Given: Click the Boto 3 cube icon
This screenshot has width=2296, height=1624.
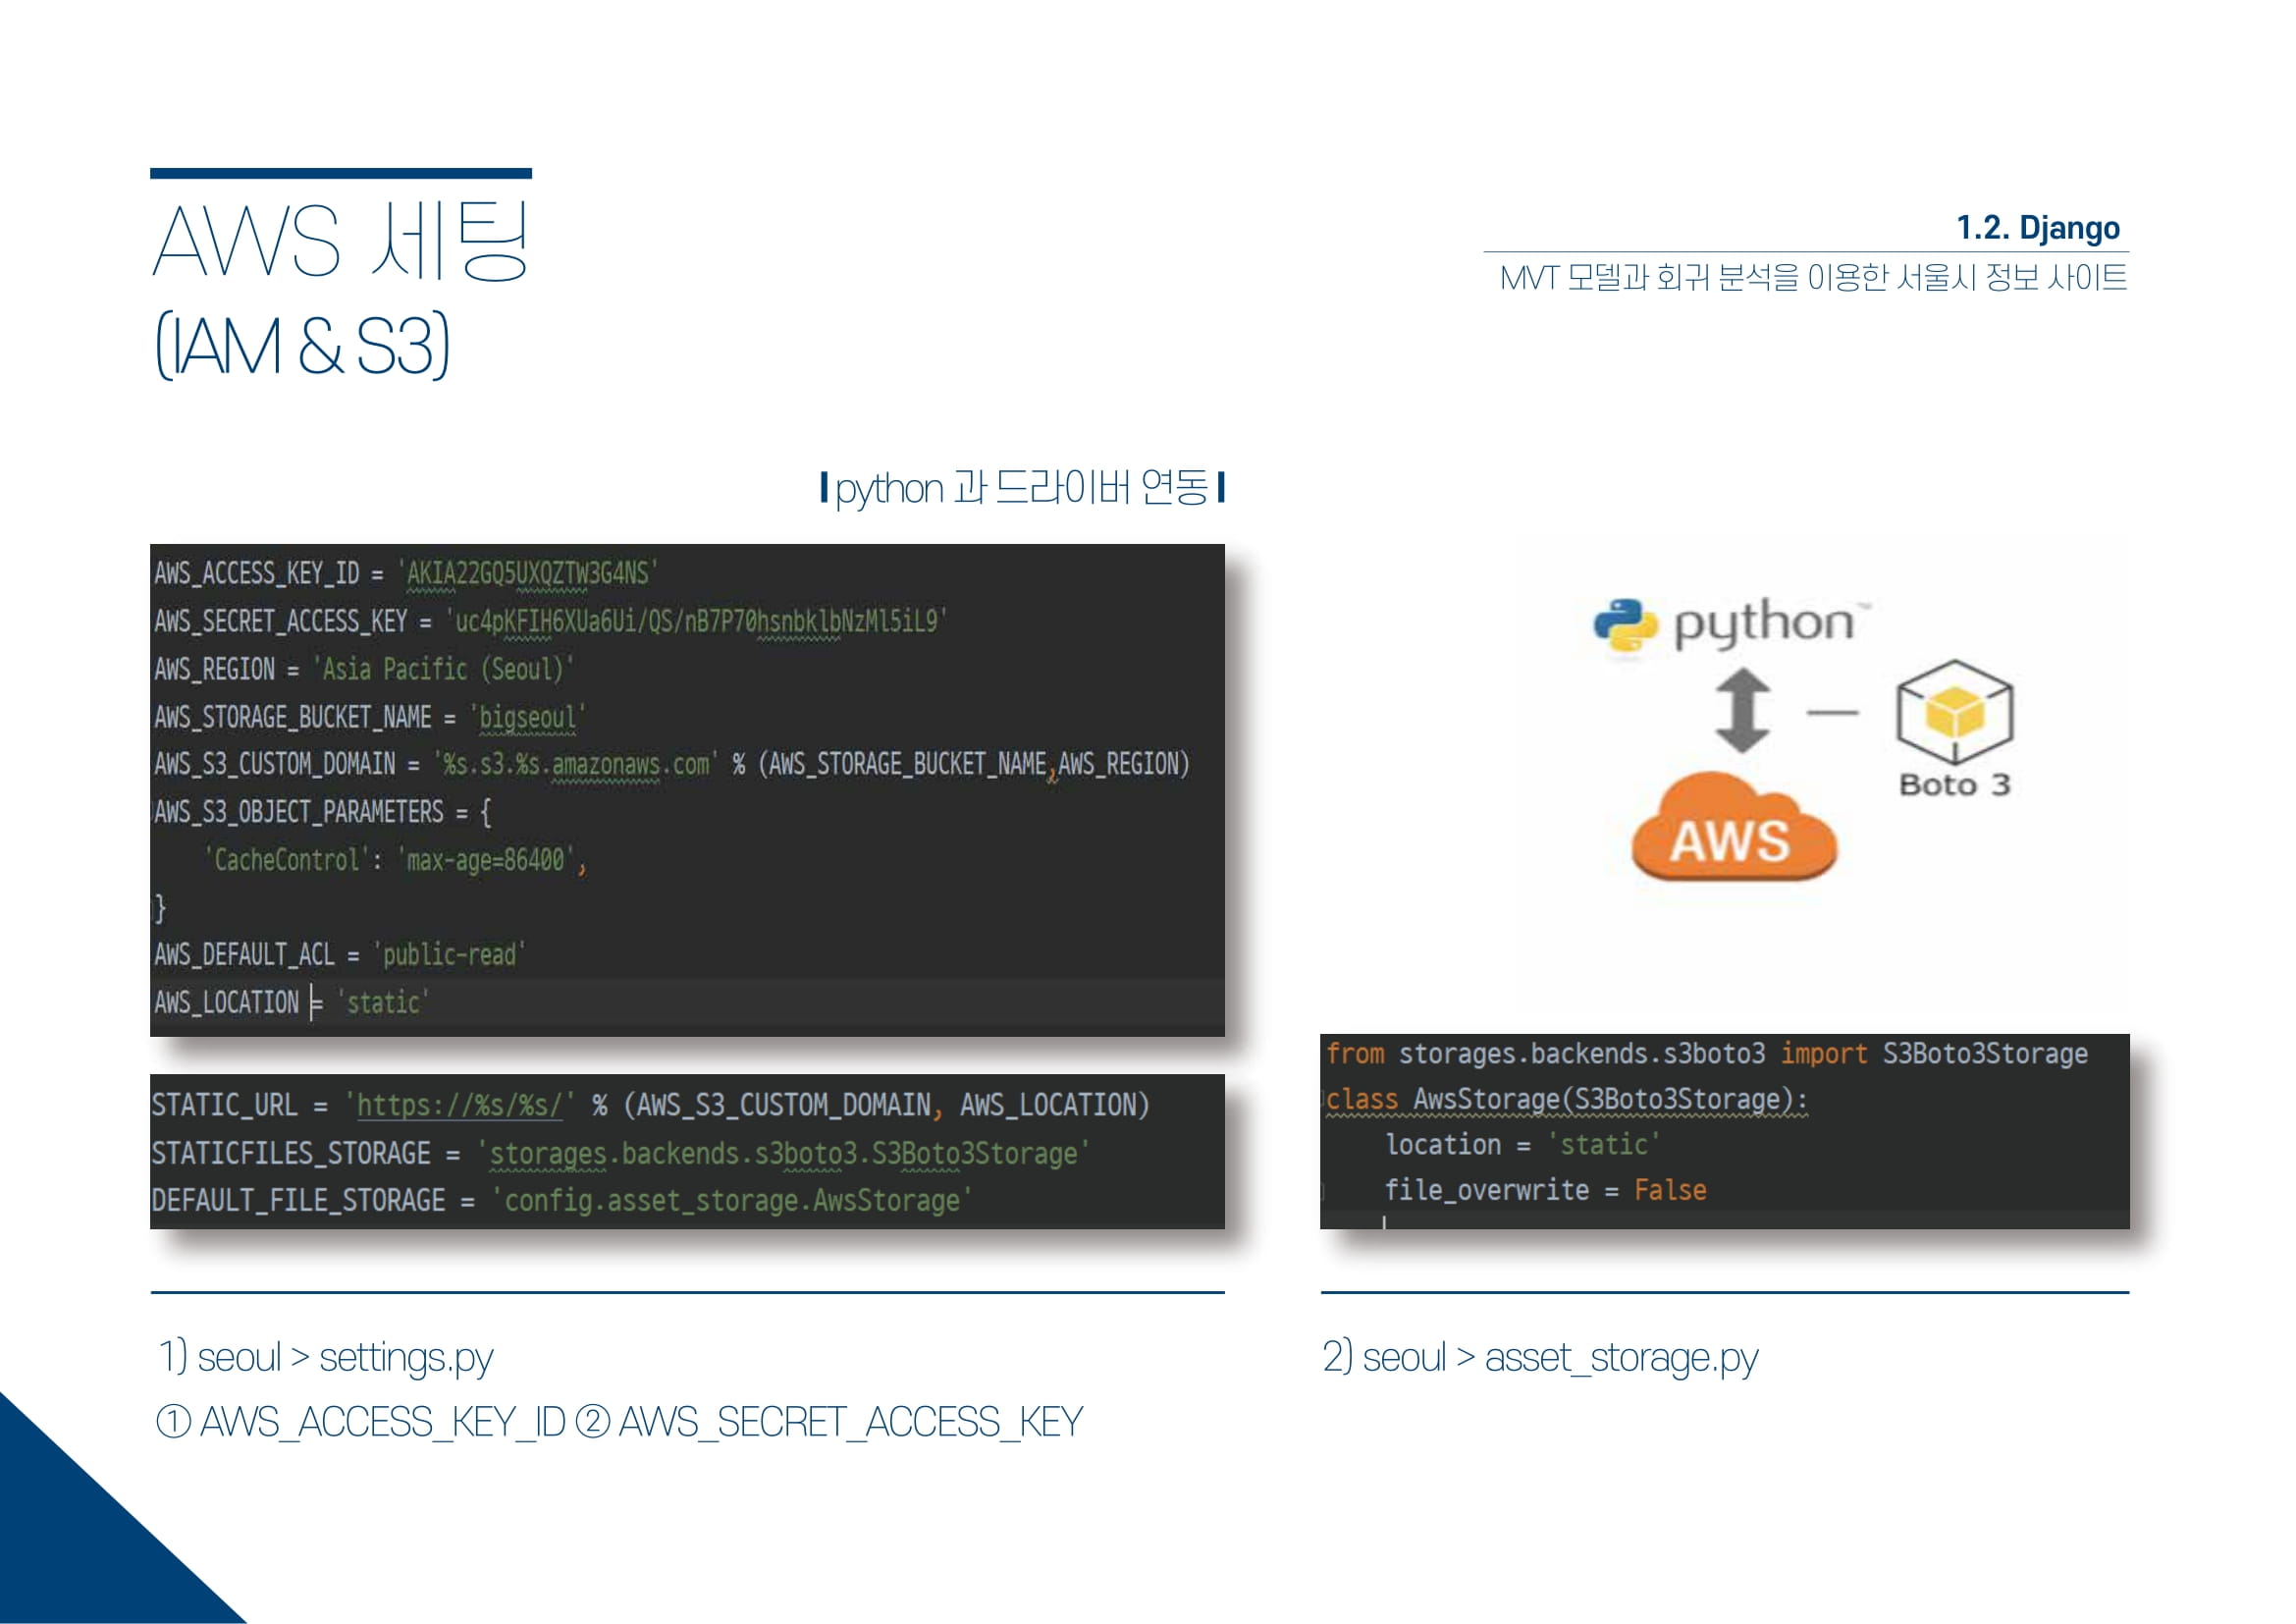Looking at the screenshot, I should [x=1955, y=711].
